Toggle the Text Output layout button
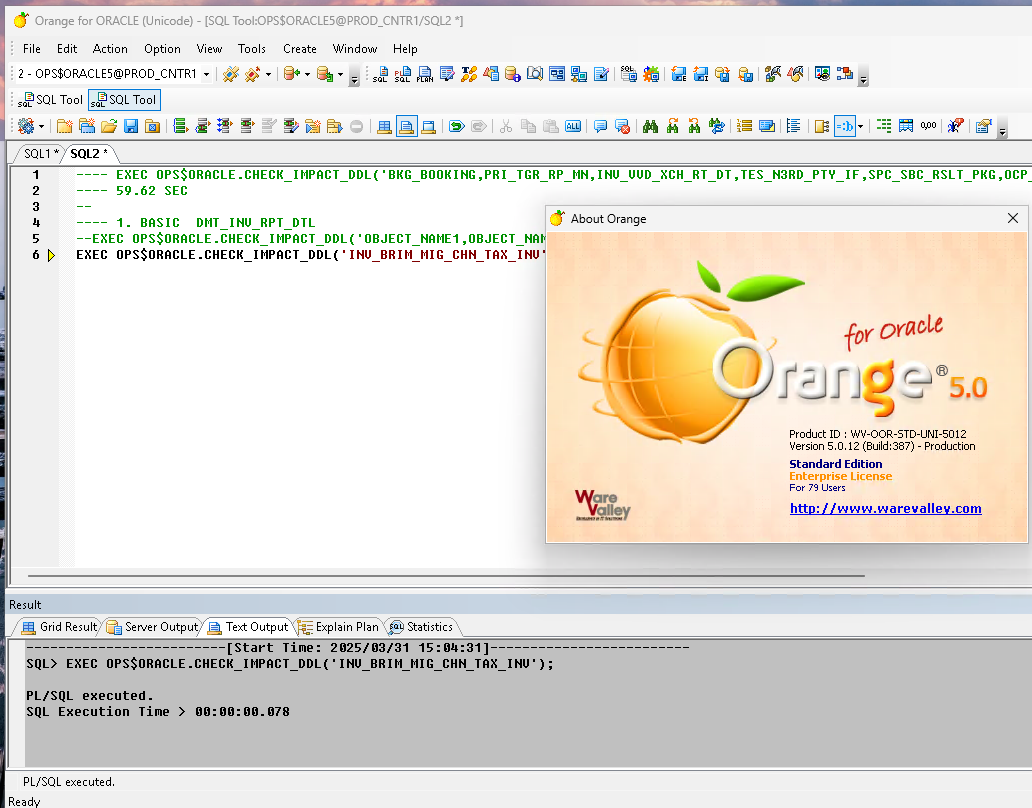 [406, 126]
